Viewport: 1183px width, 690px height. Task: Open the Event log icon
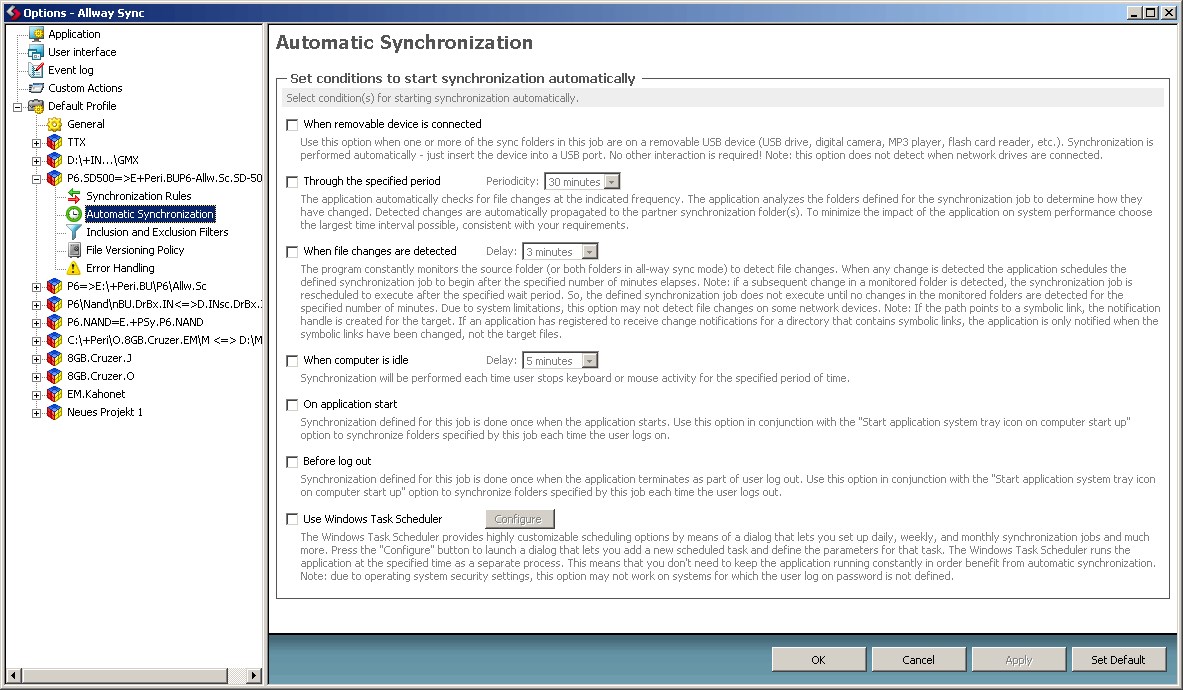click(36, 70)
